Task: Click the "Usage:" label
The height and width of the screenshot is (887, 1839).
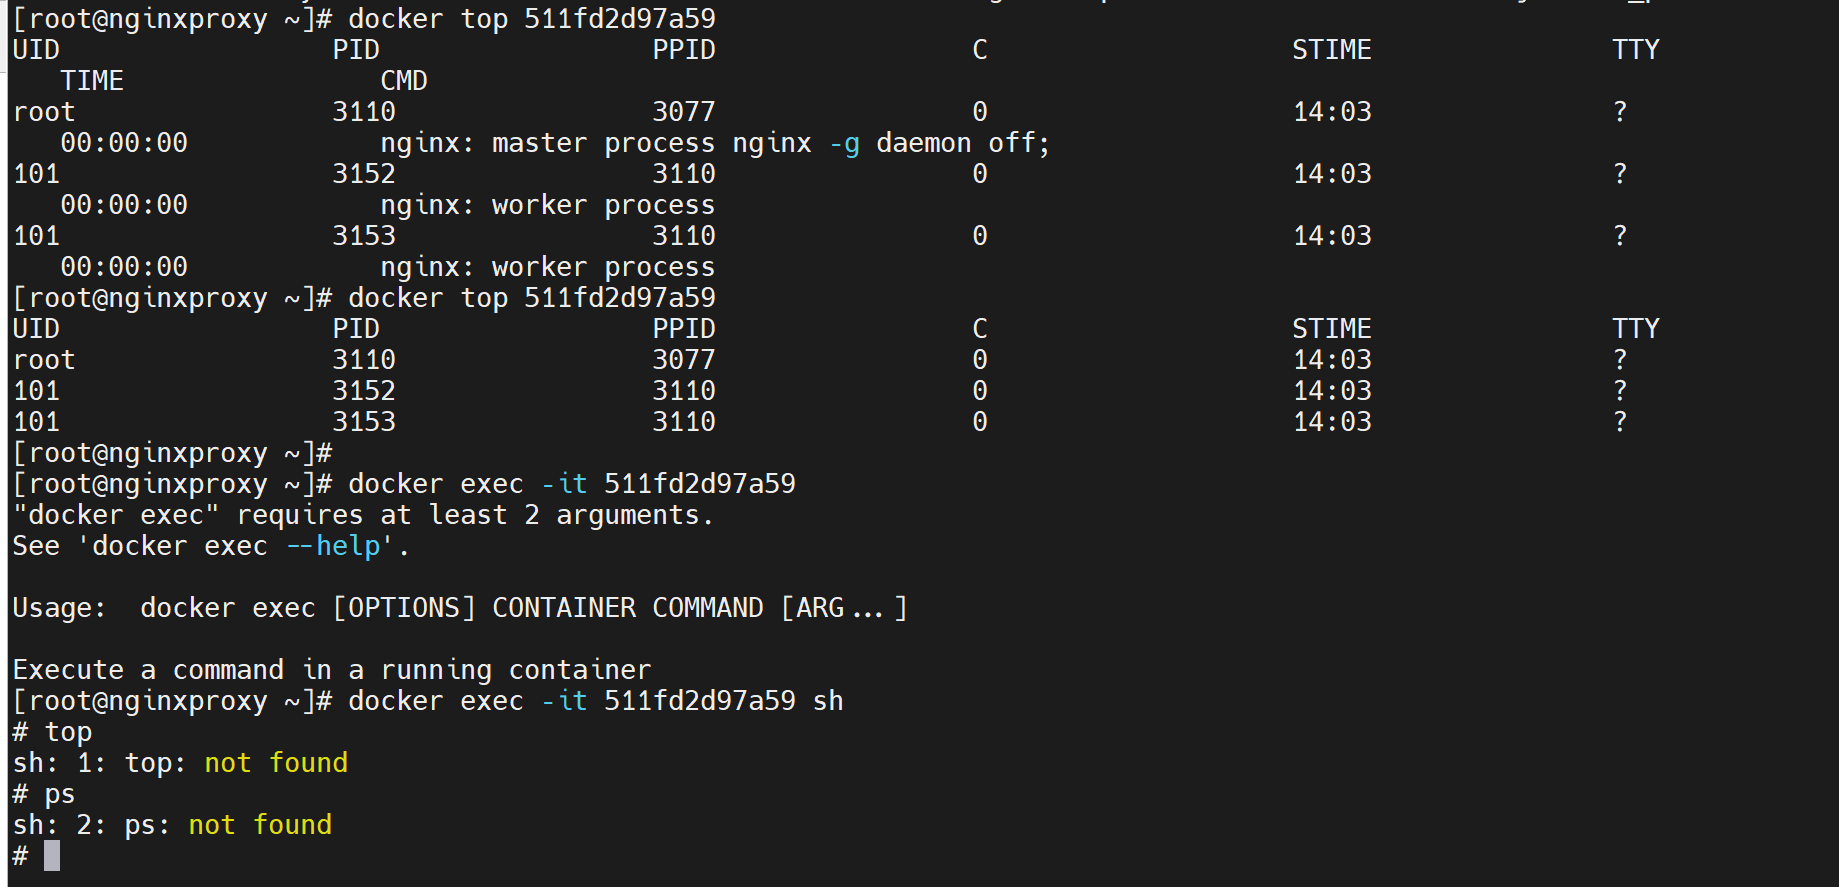Action: click(x=59, y=608)
